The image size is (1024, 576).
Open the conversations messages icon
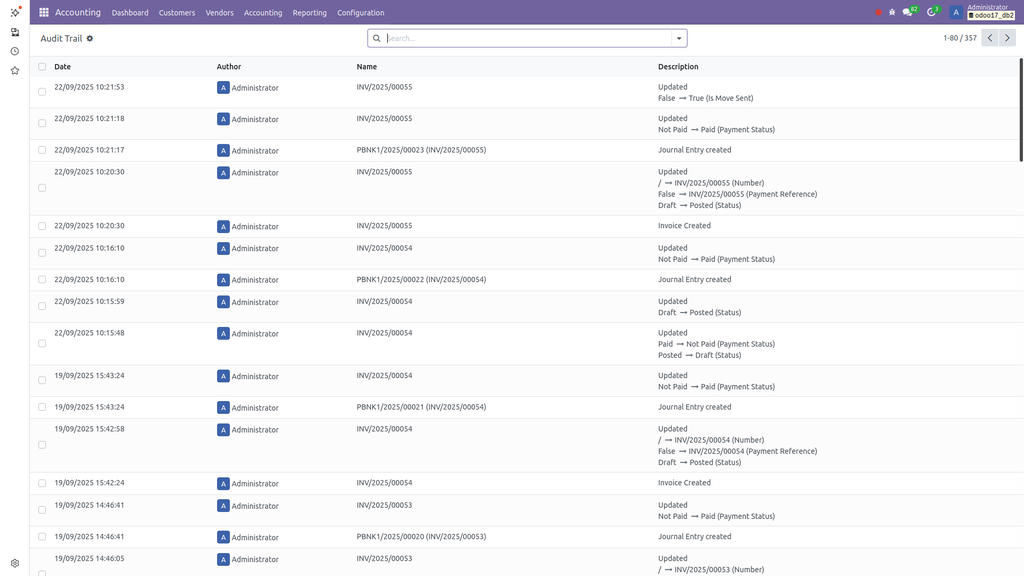(x=908, y=13)
